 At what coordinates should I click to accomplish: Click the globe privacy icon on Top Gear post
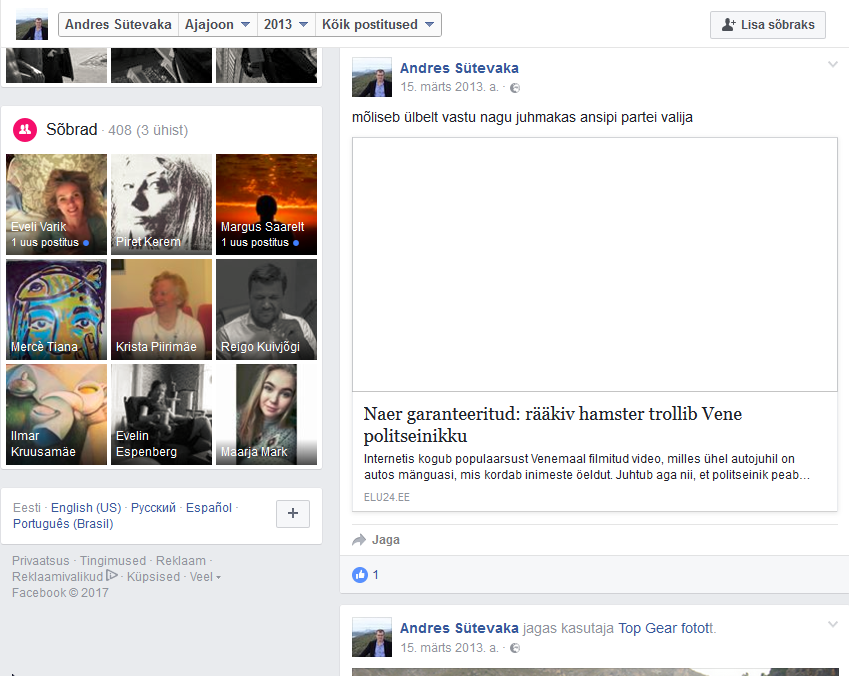(x=515, y=648)
